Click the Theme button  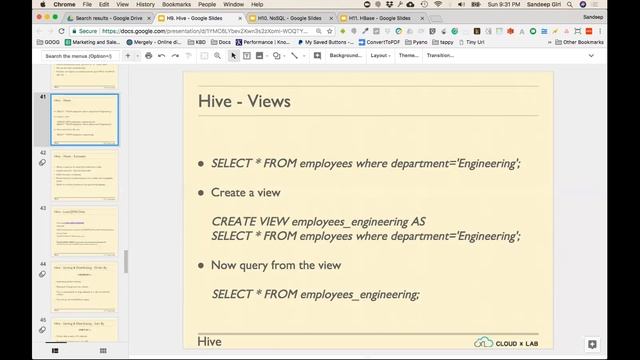click(409, 56)
